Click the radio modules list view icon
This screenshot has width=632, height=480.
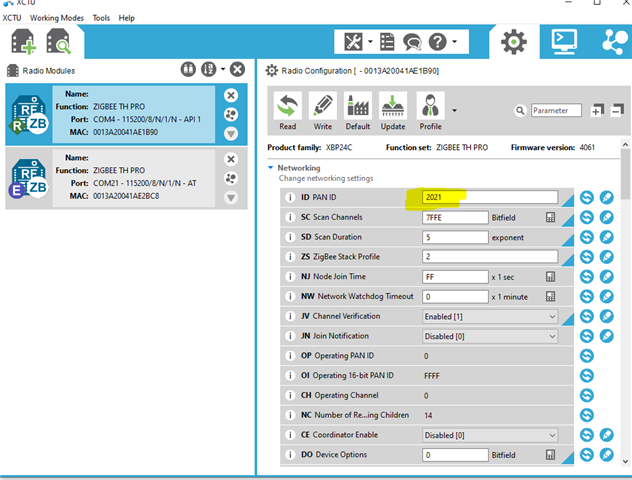(x=188, y=70)
